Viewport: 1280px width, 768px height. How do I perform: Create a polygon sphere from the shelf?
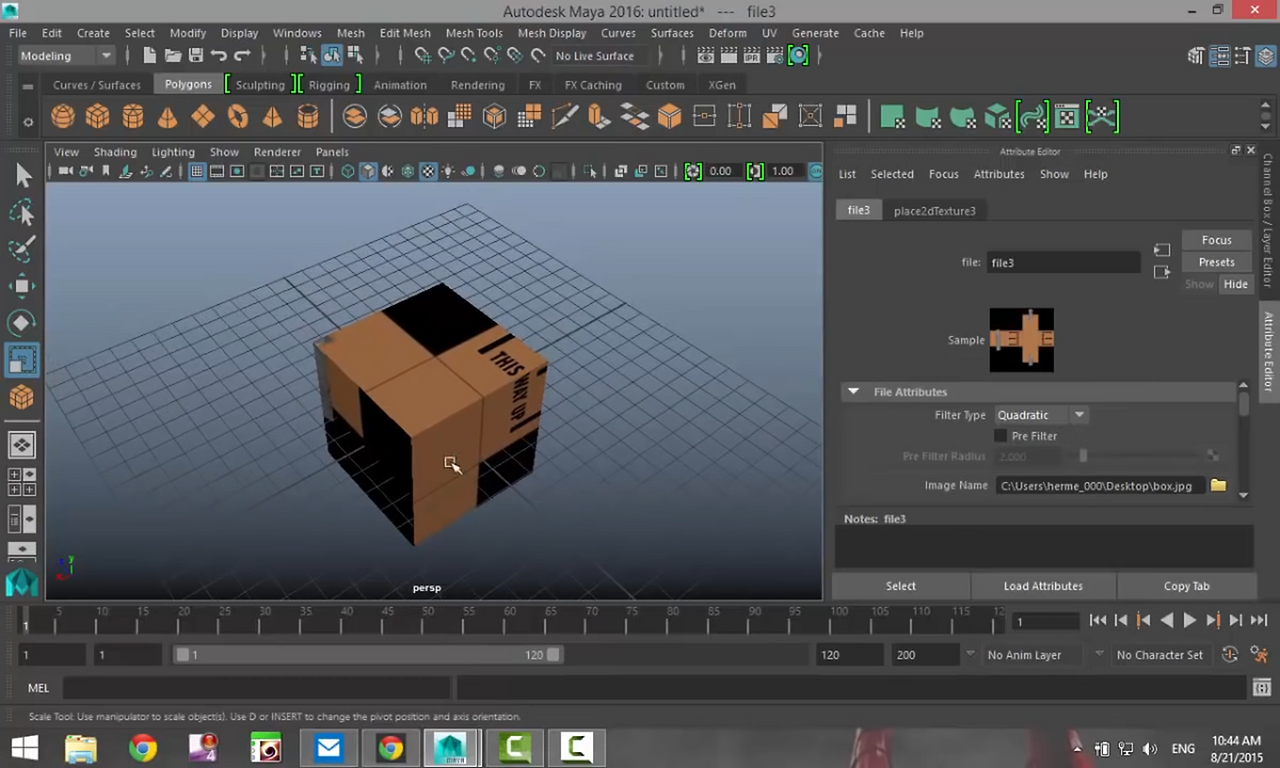62,117
